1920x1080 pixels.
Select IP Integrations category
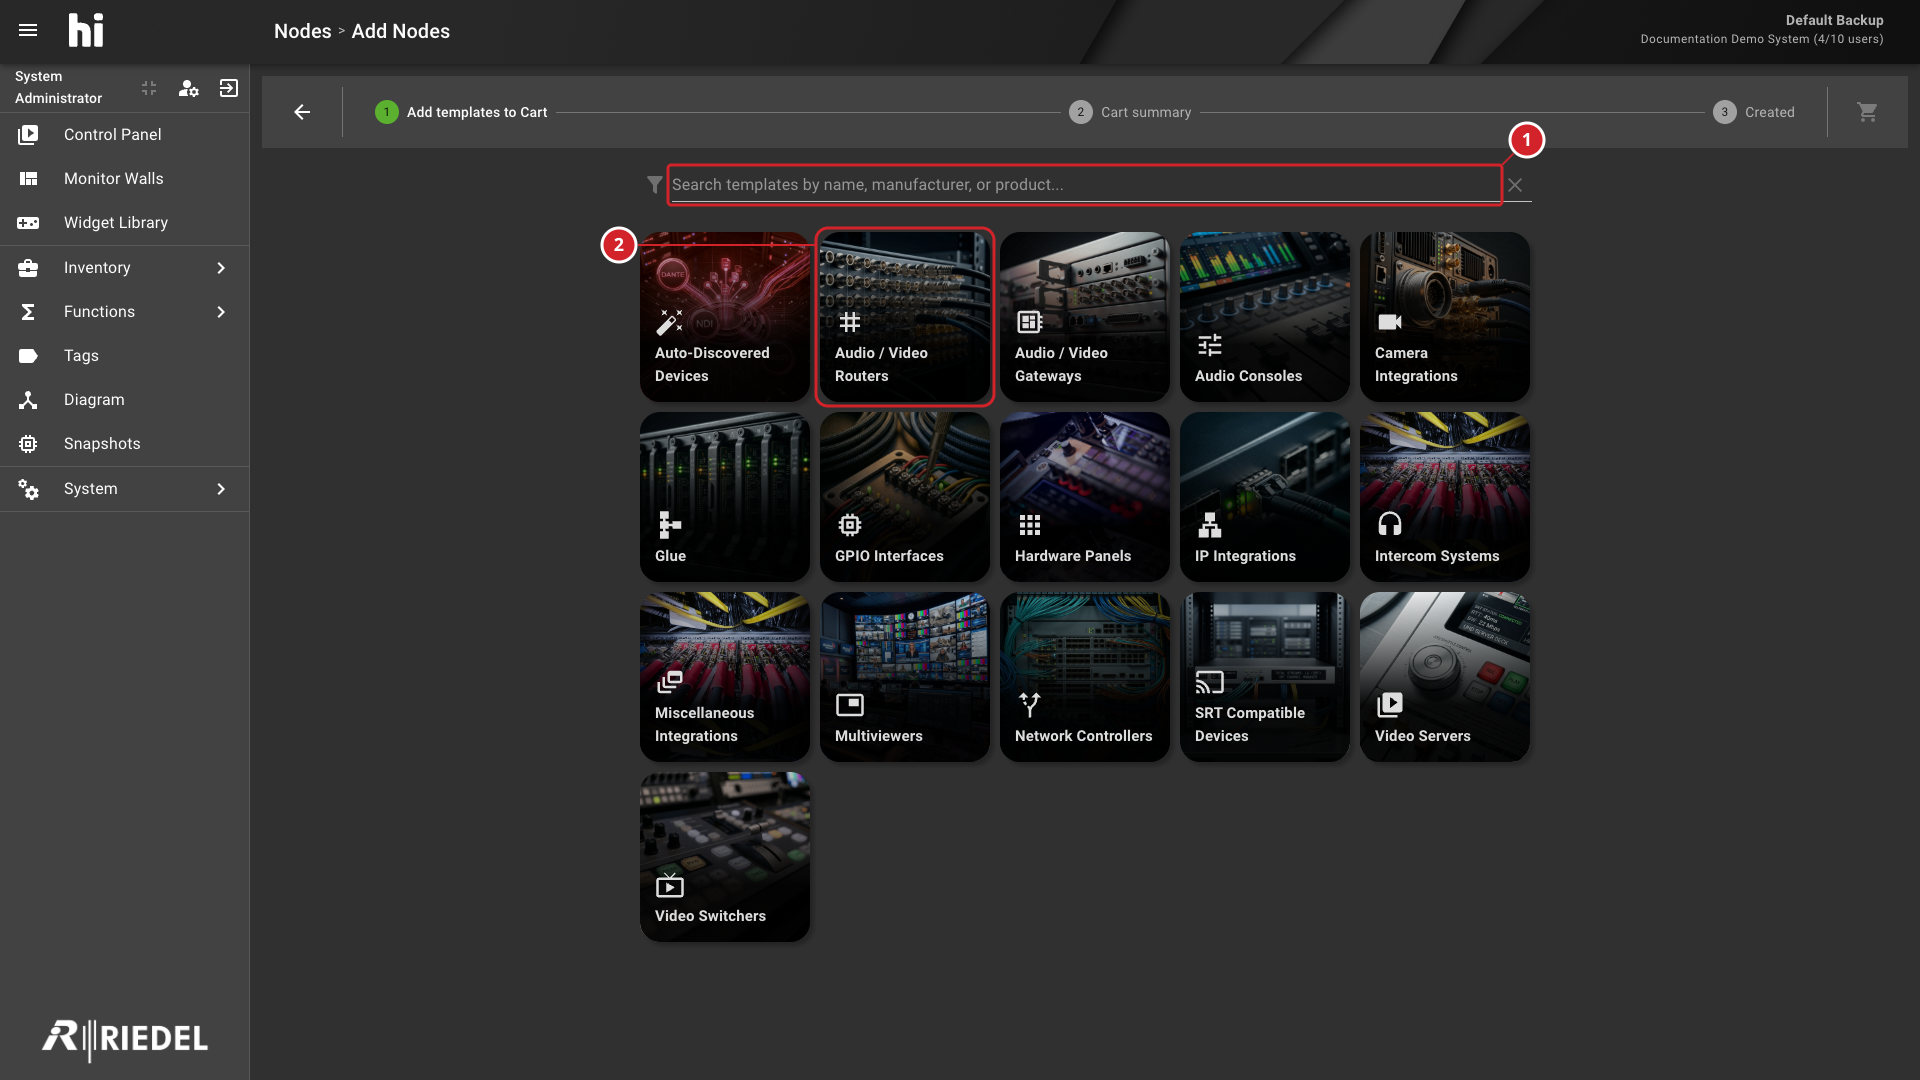(x=1265, y=497)
